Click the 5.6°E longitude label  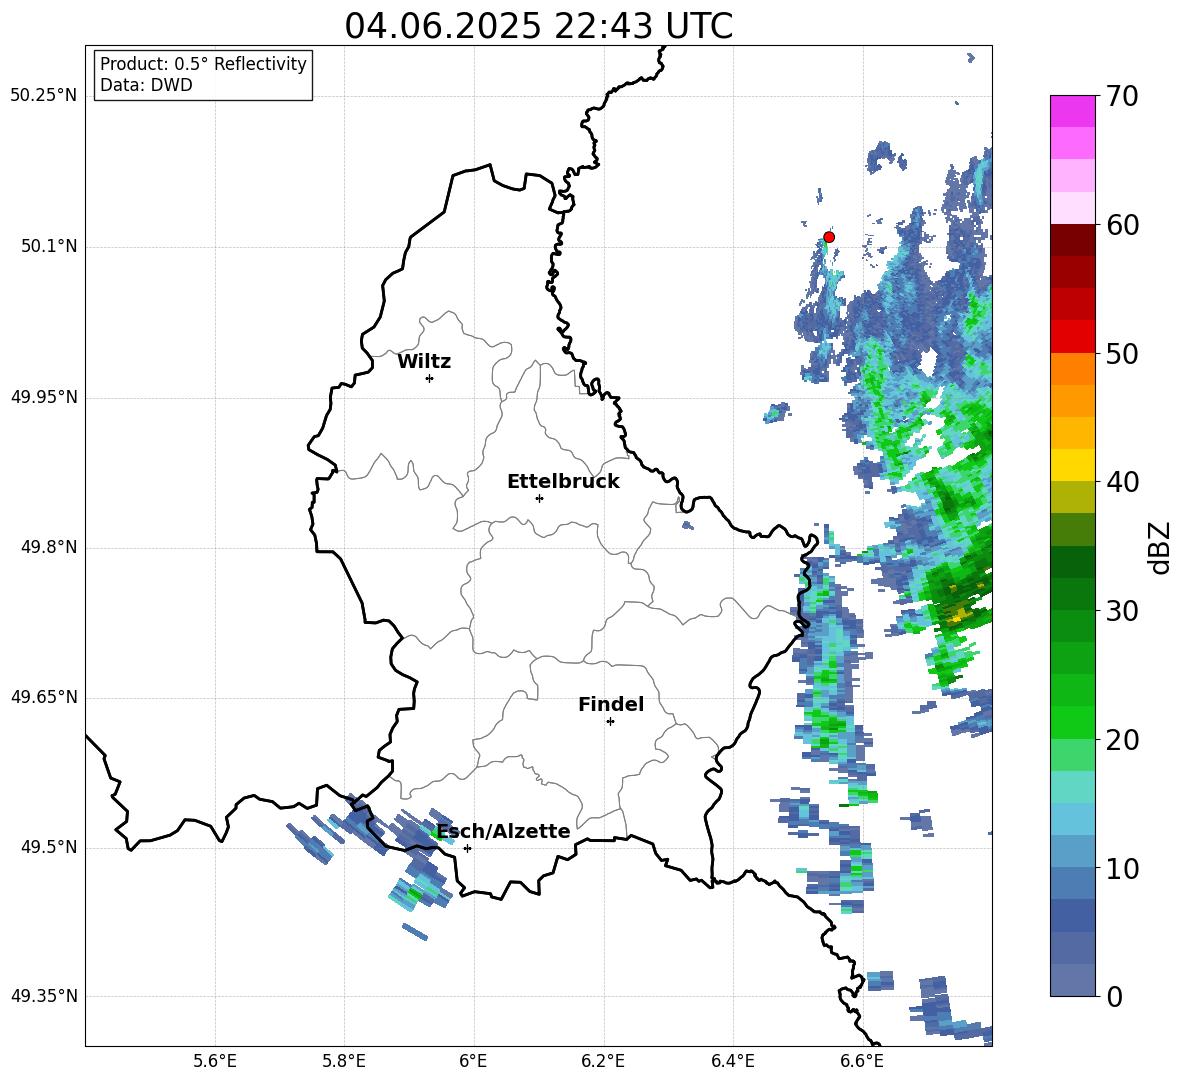click(215, 1061)
